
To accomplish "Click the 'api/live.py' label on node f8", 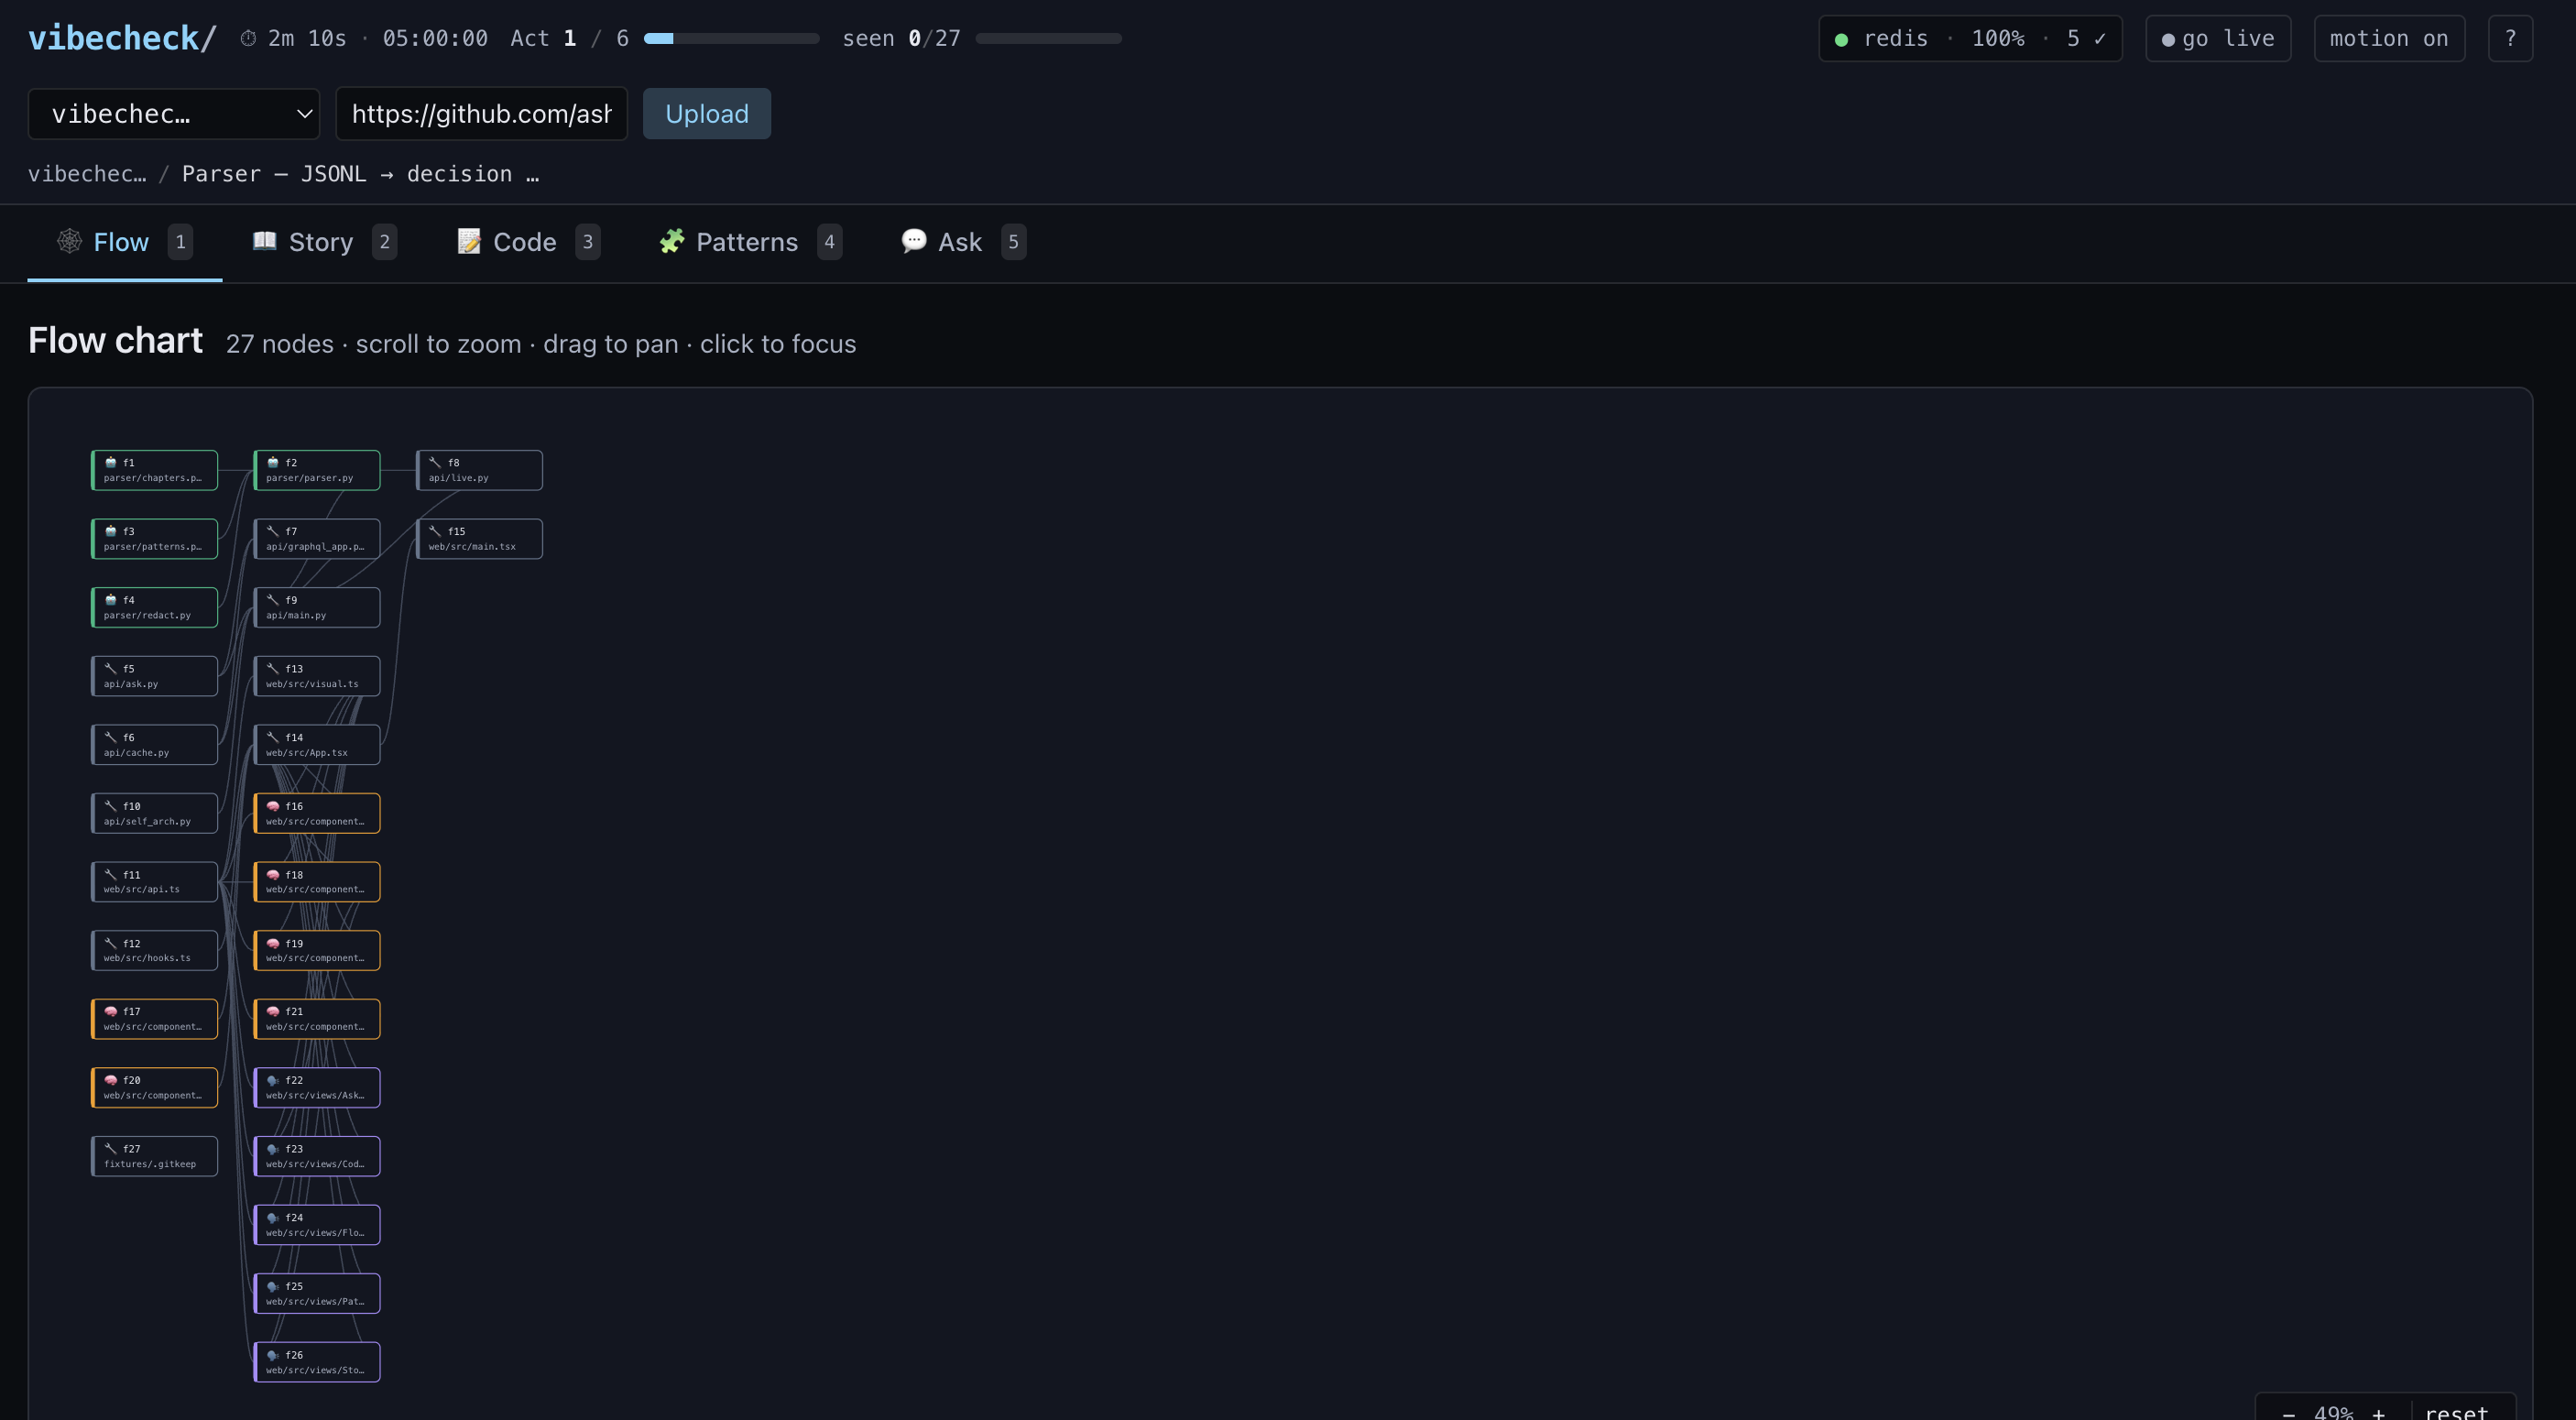I will tap(458, 478).
